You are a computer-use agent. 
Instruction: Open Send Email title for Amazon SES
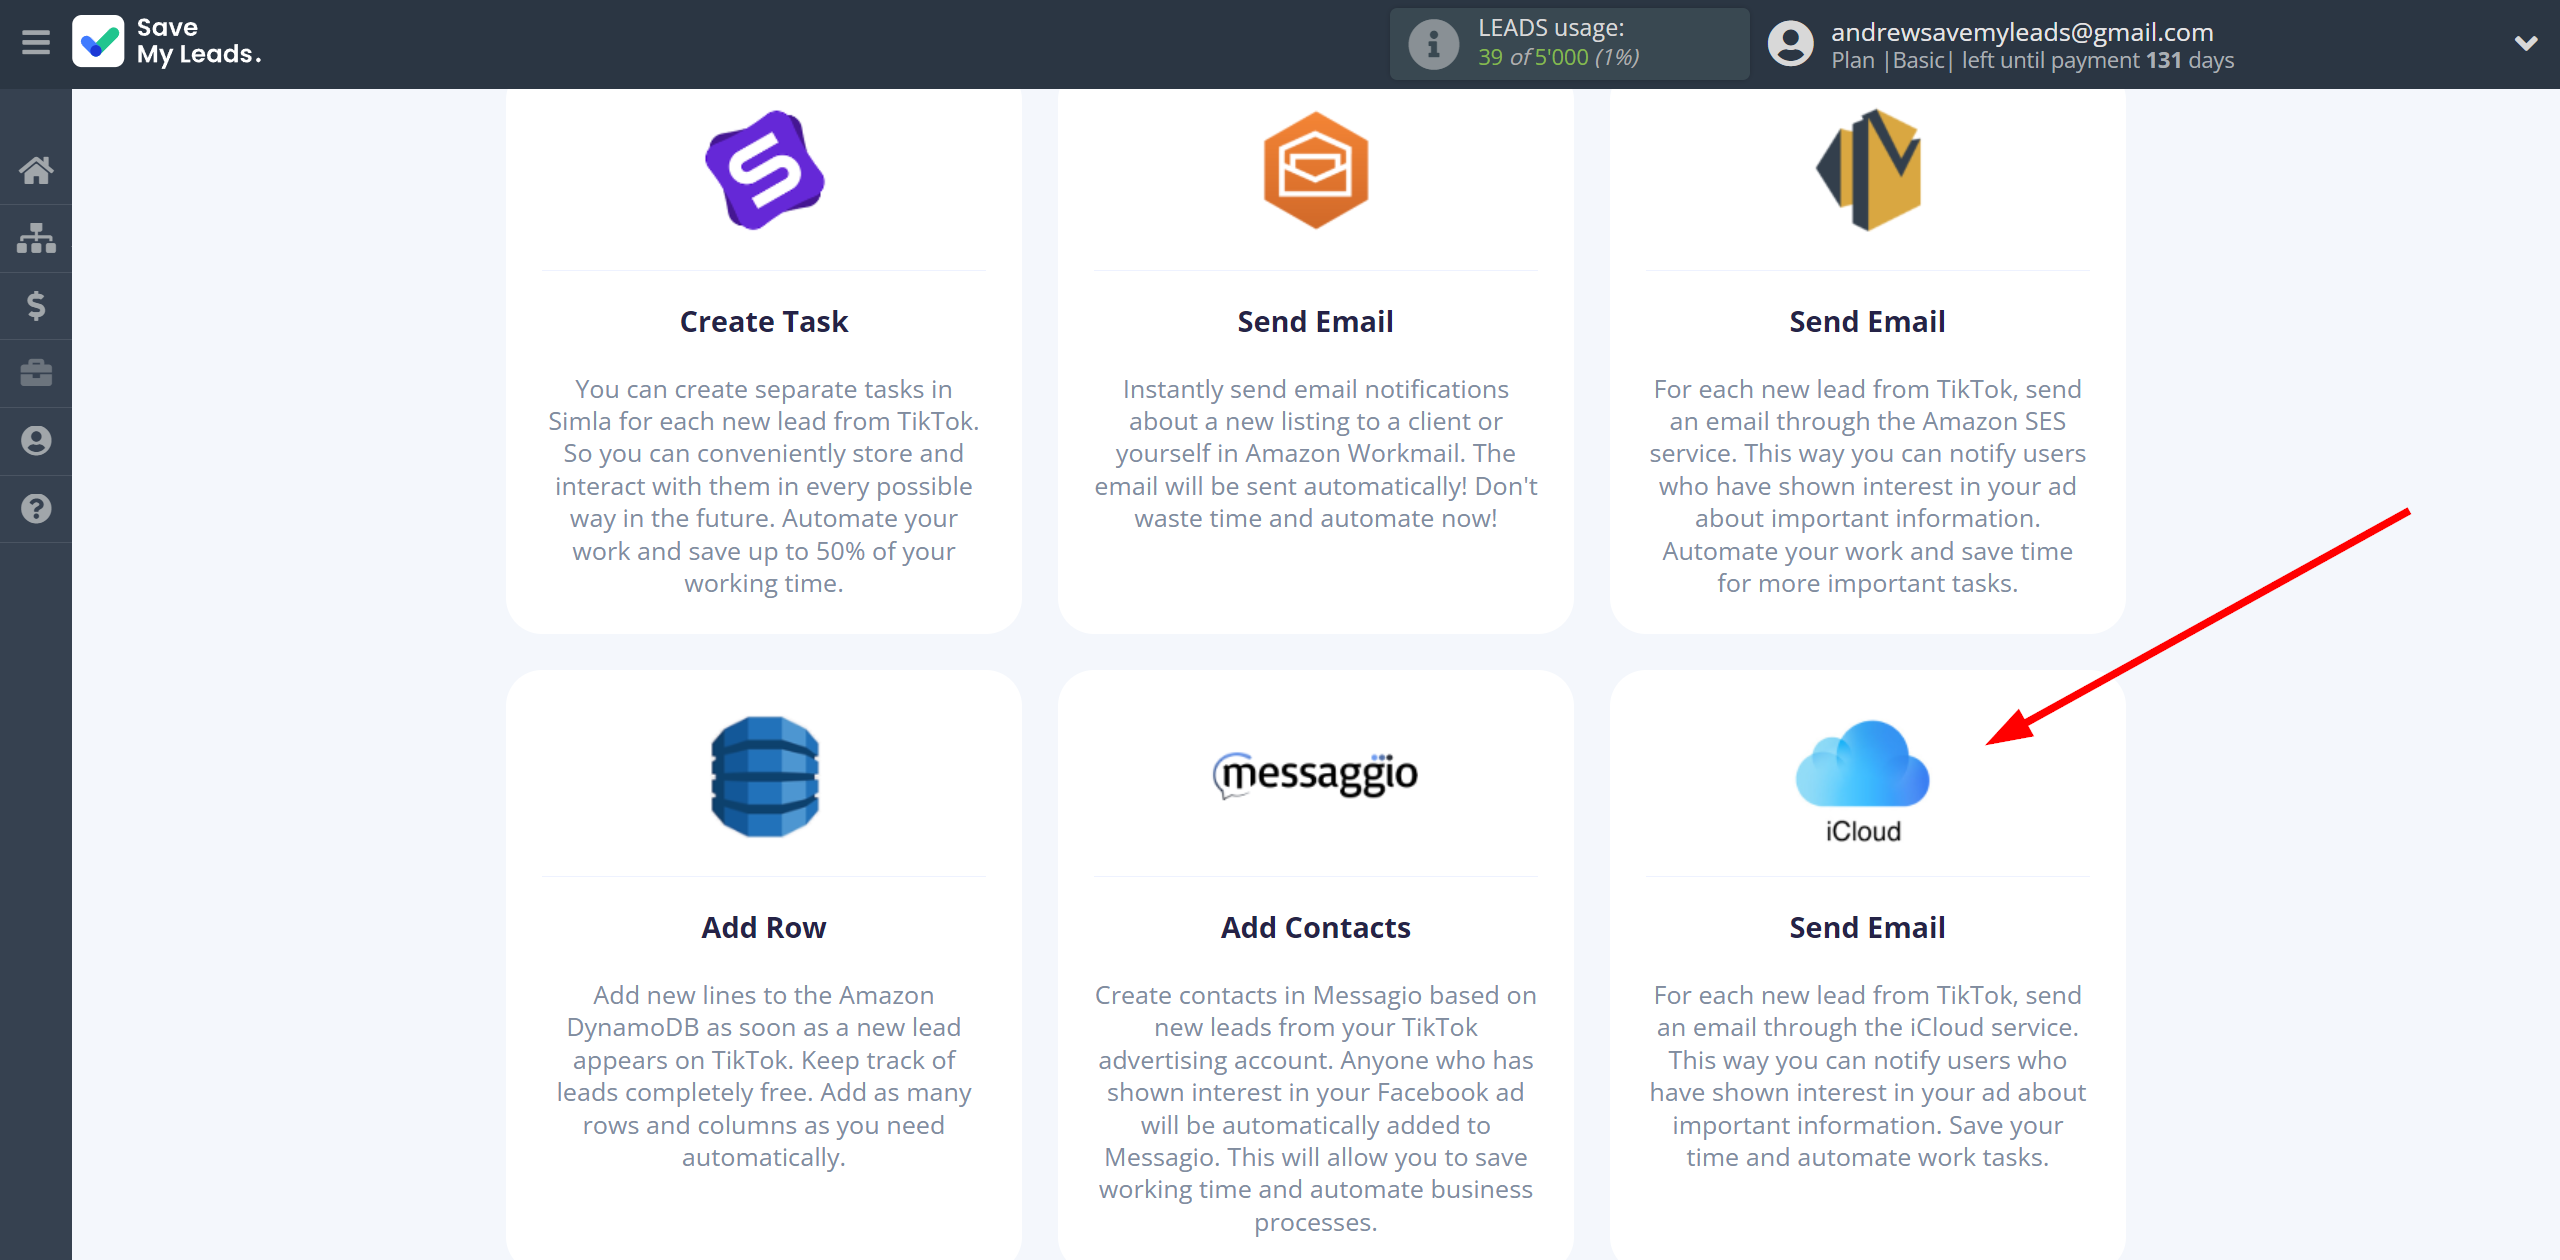[1868, 322]
